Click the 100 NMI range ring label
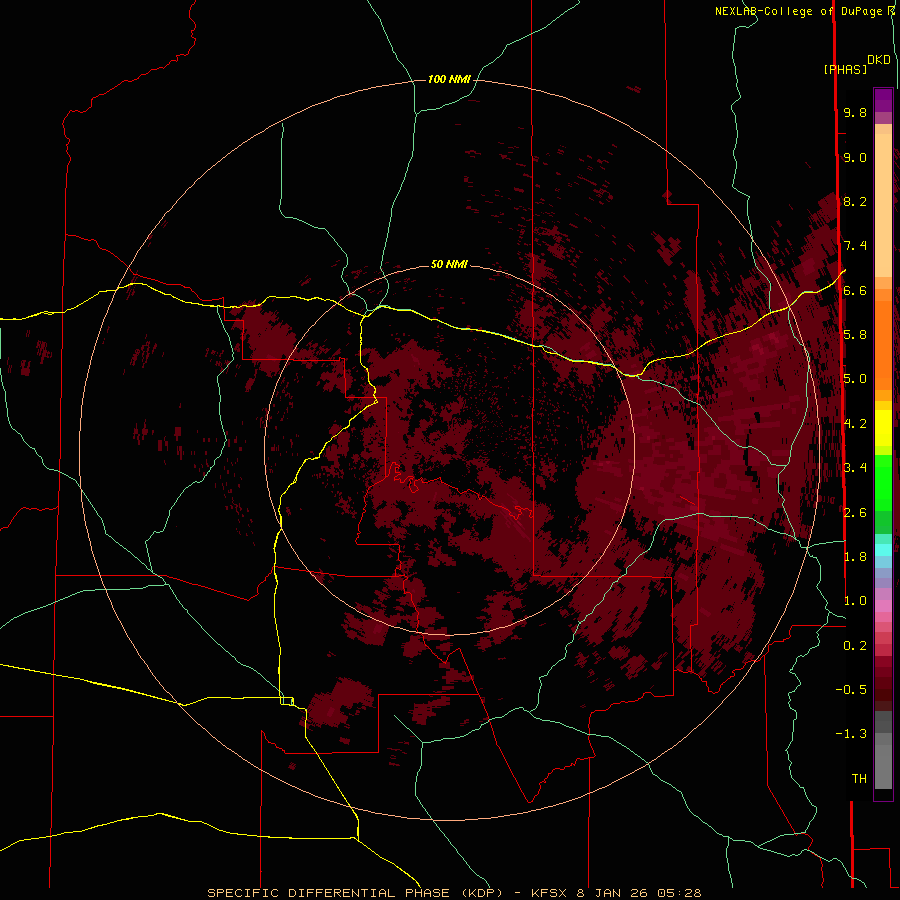Viewport: 900px width, 900px height. (449, 79)
